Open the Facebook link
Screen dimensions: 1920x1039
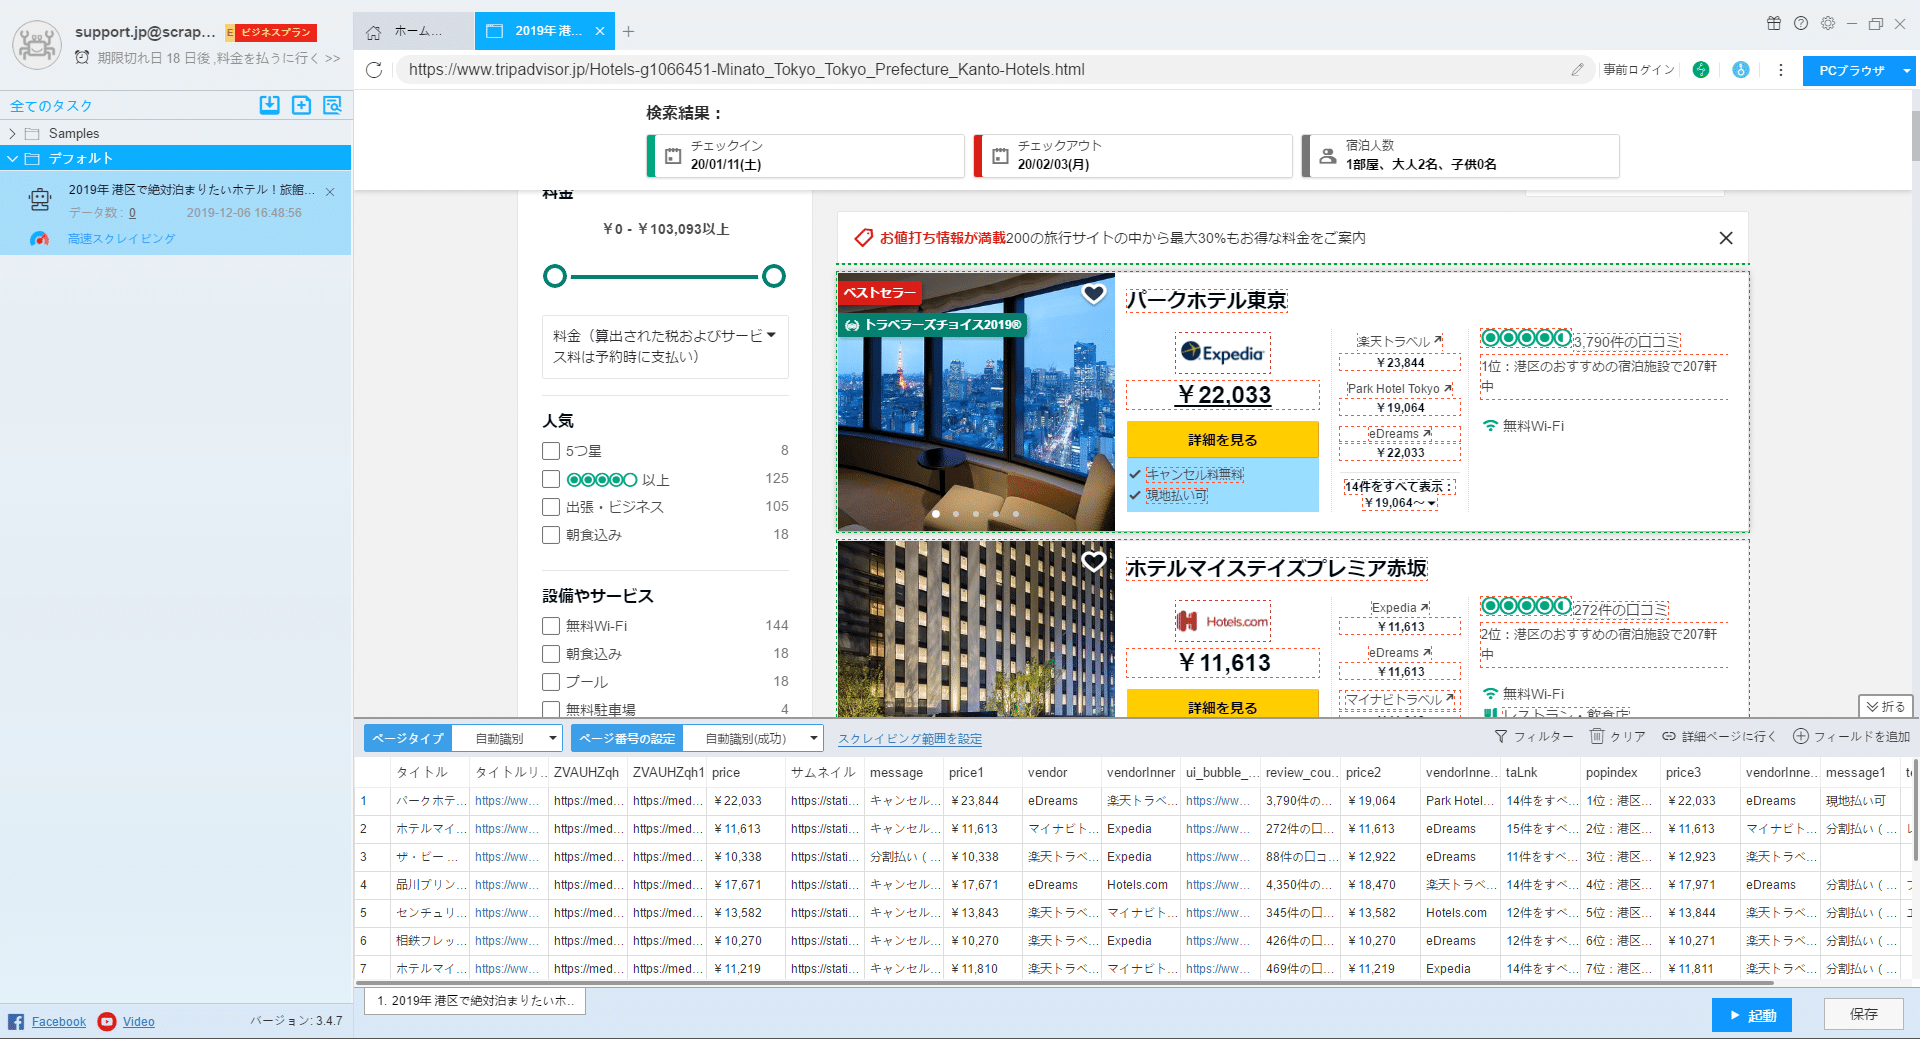[59, 1022]
